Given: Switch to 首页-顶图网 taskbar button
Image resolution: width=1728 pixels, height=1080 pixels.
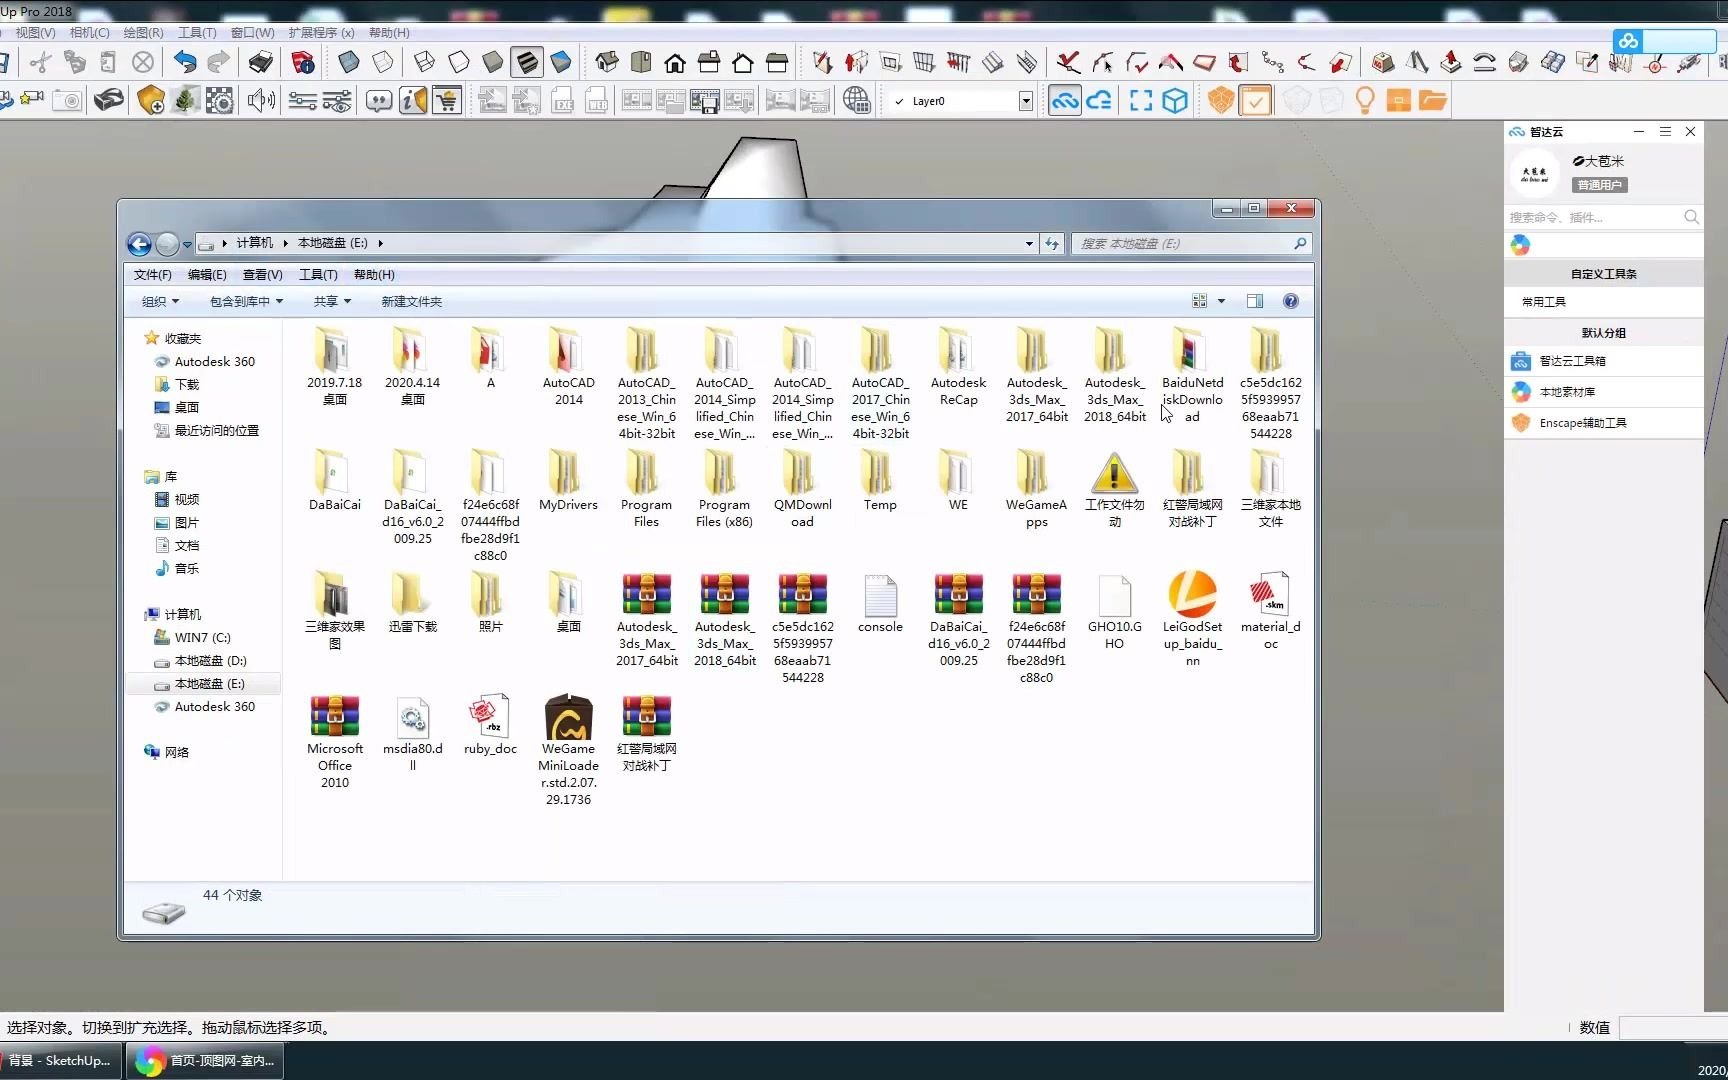Looking at the screenshot, I should coord(205,1060).
